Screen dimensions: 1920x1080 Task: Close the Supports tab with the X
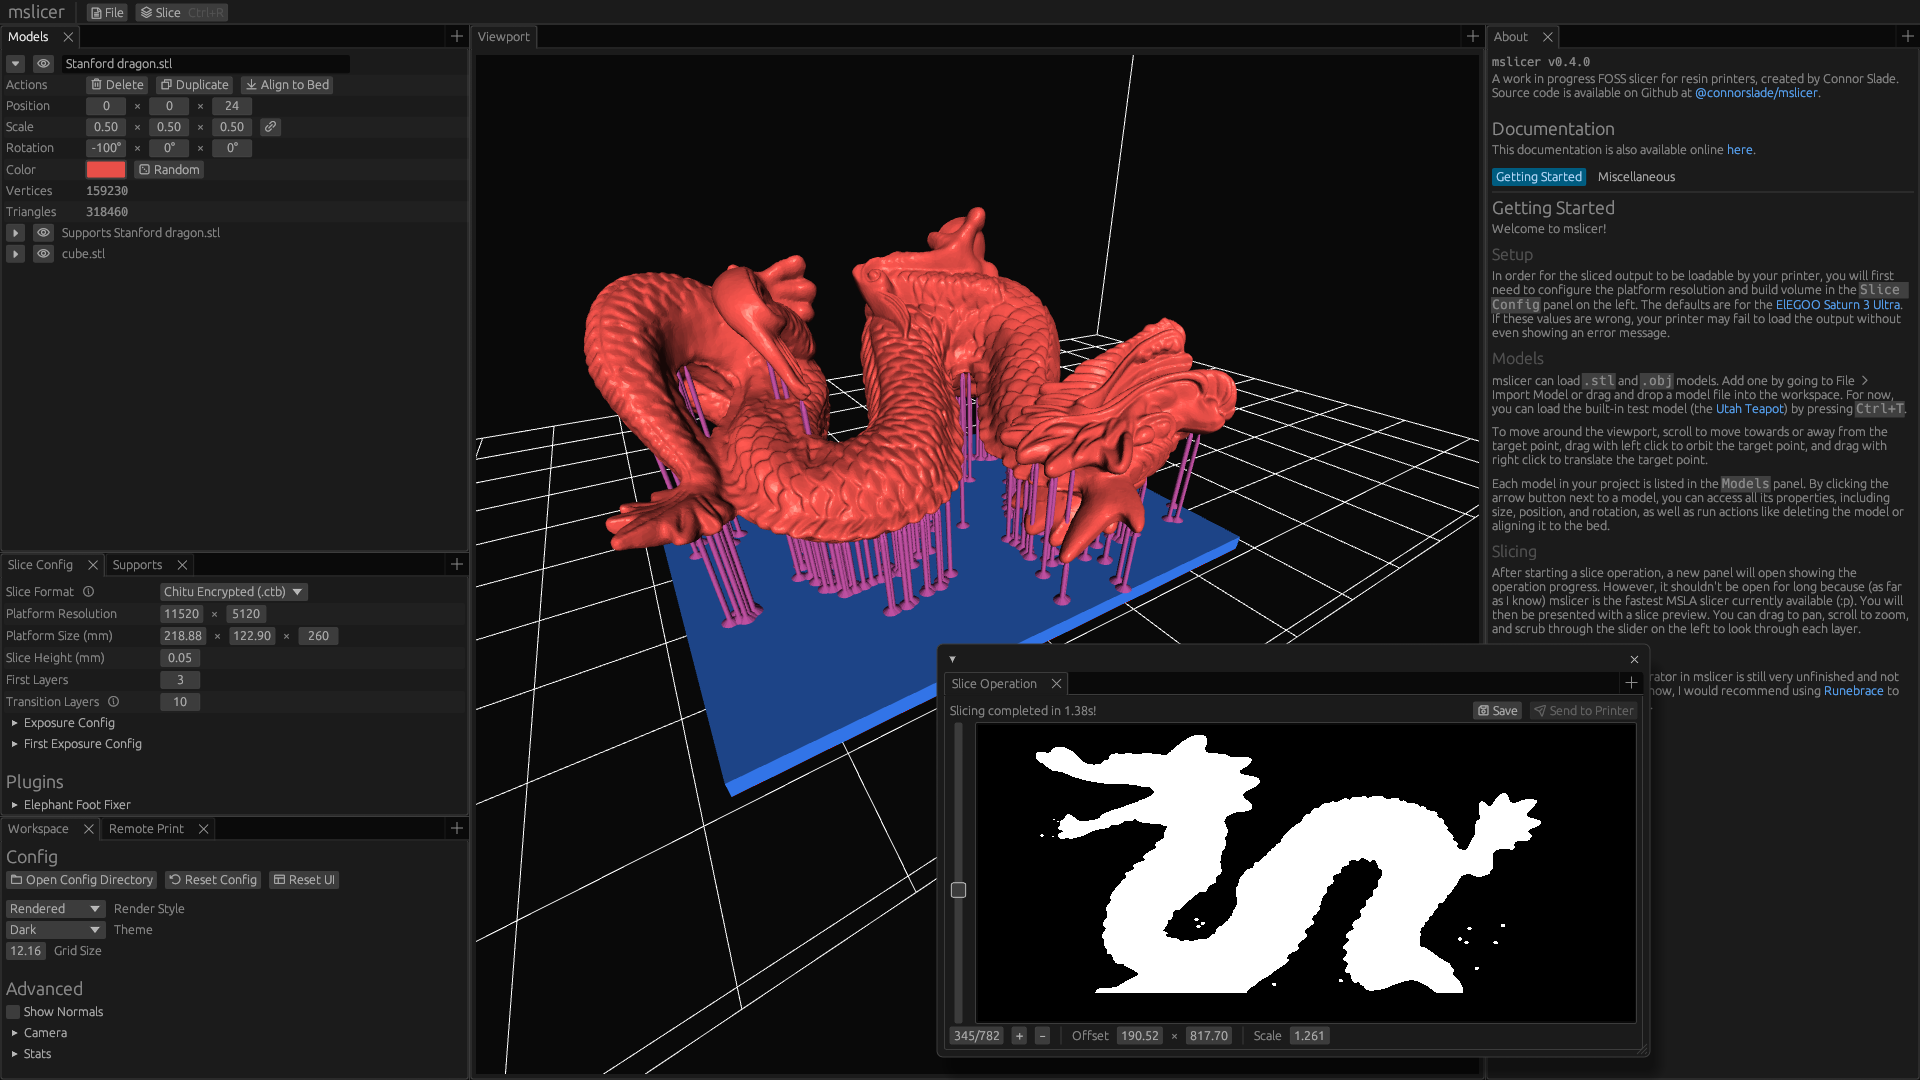pos(182,565)
